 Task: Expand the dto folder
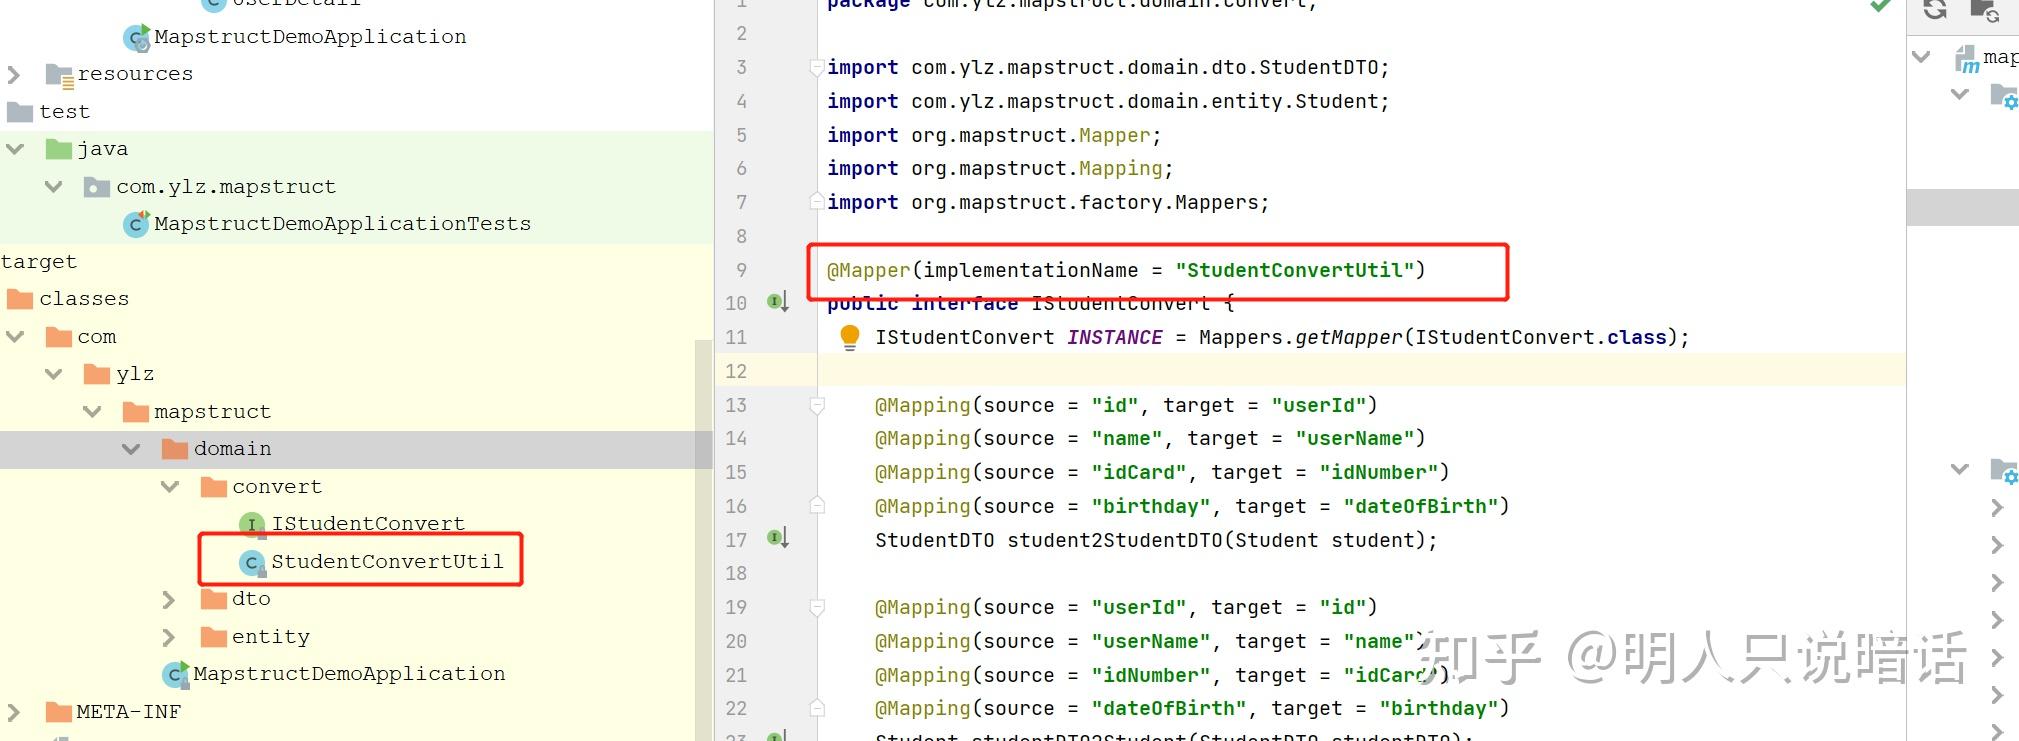[169, 600]
